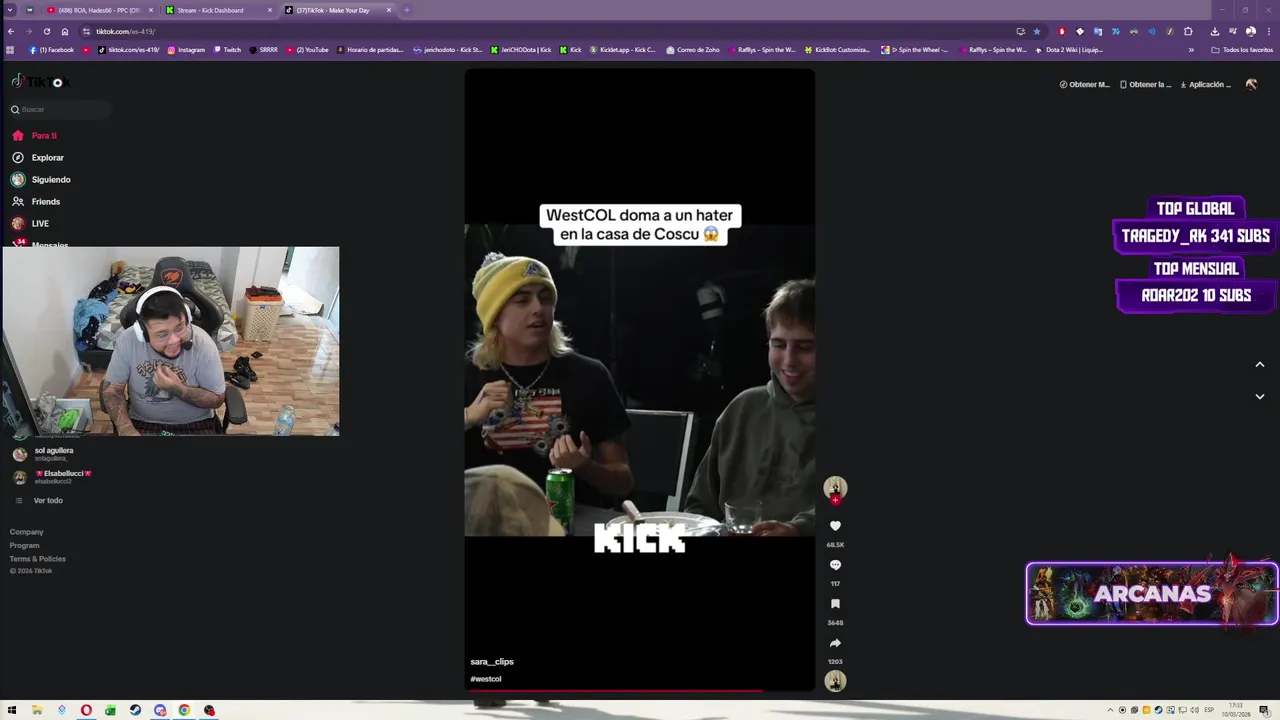Screen dimensions: 1280x720
Task: Open the taskbar clock and date
Action: [1236, 710]
